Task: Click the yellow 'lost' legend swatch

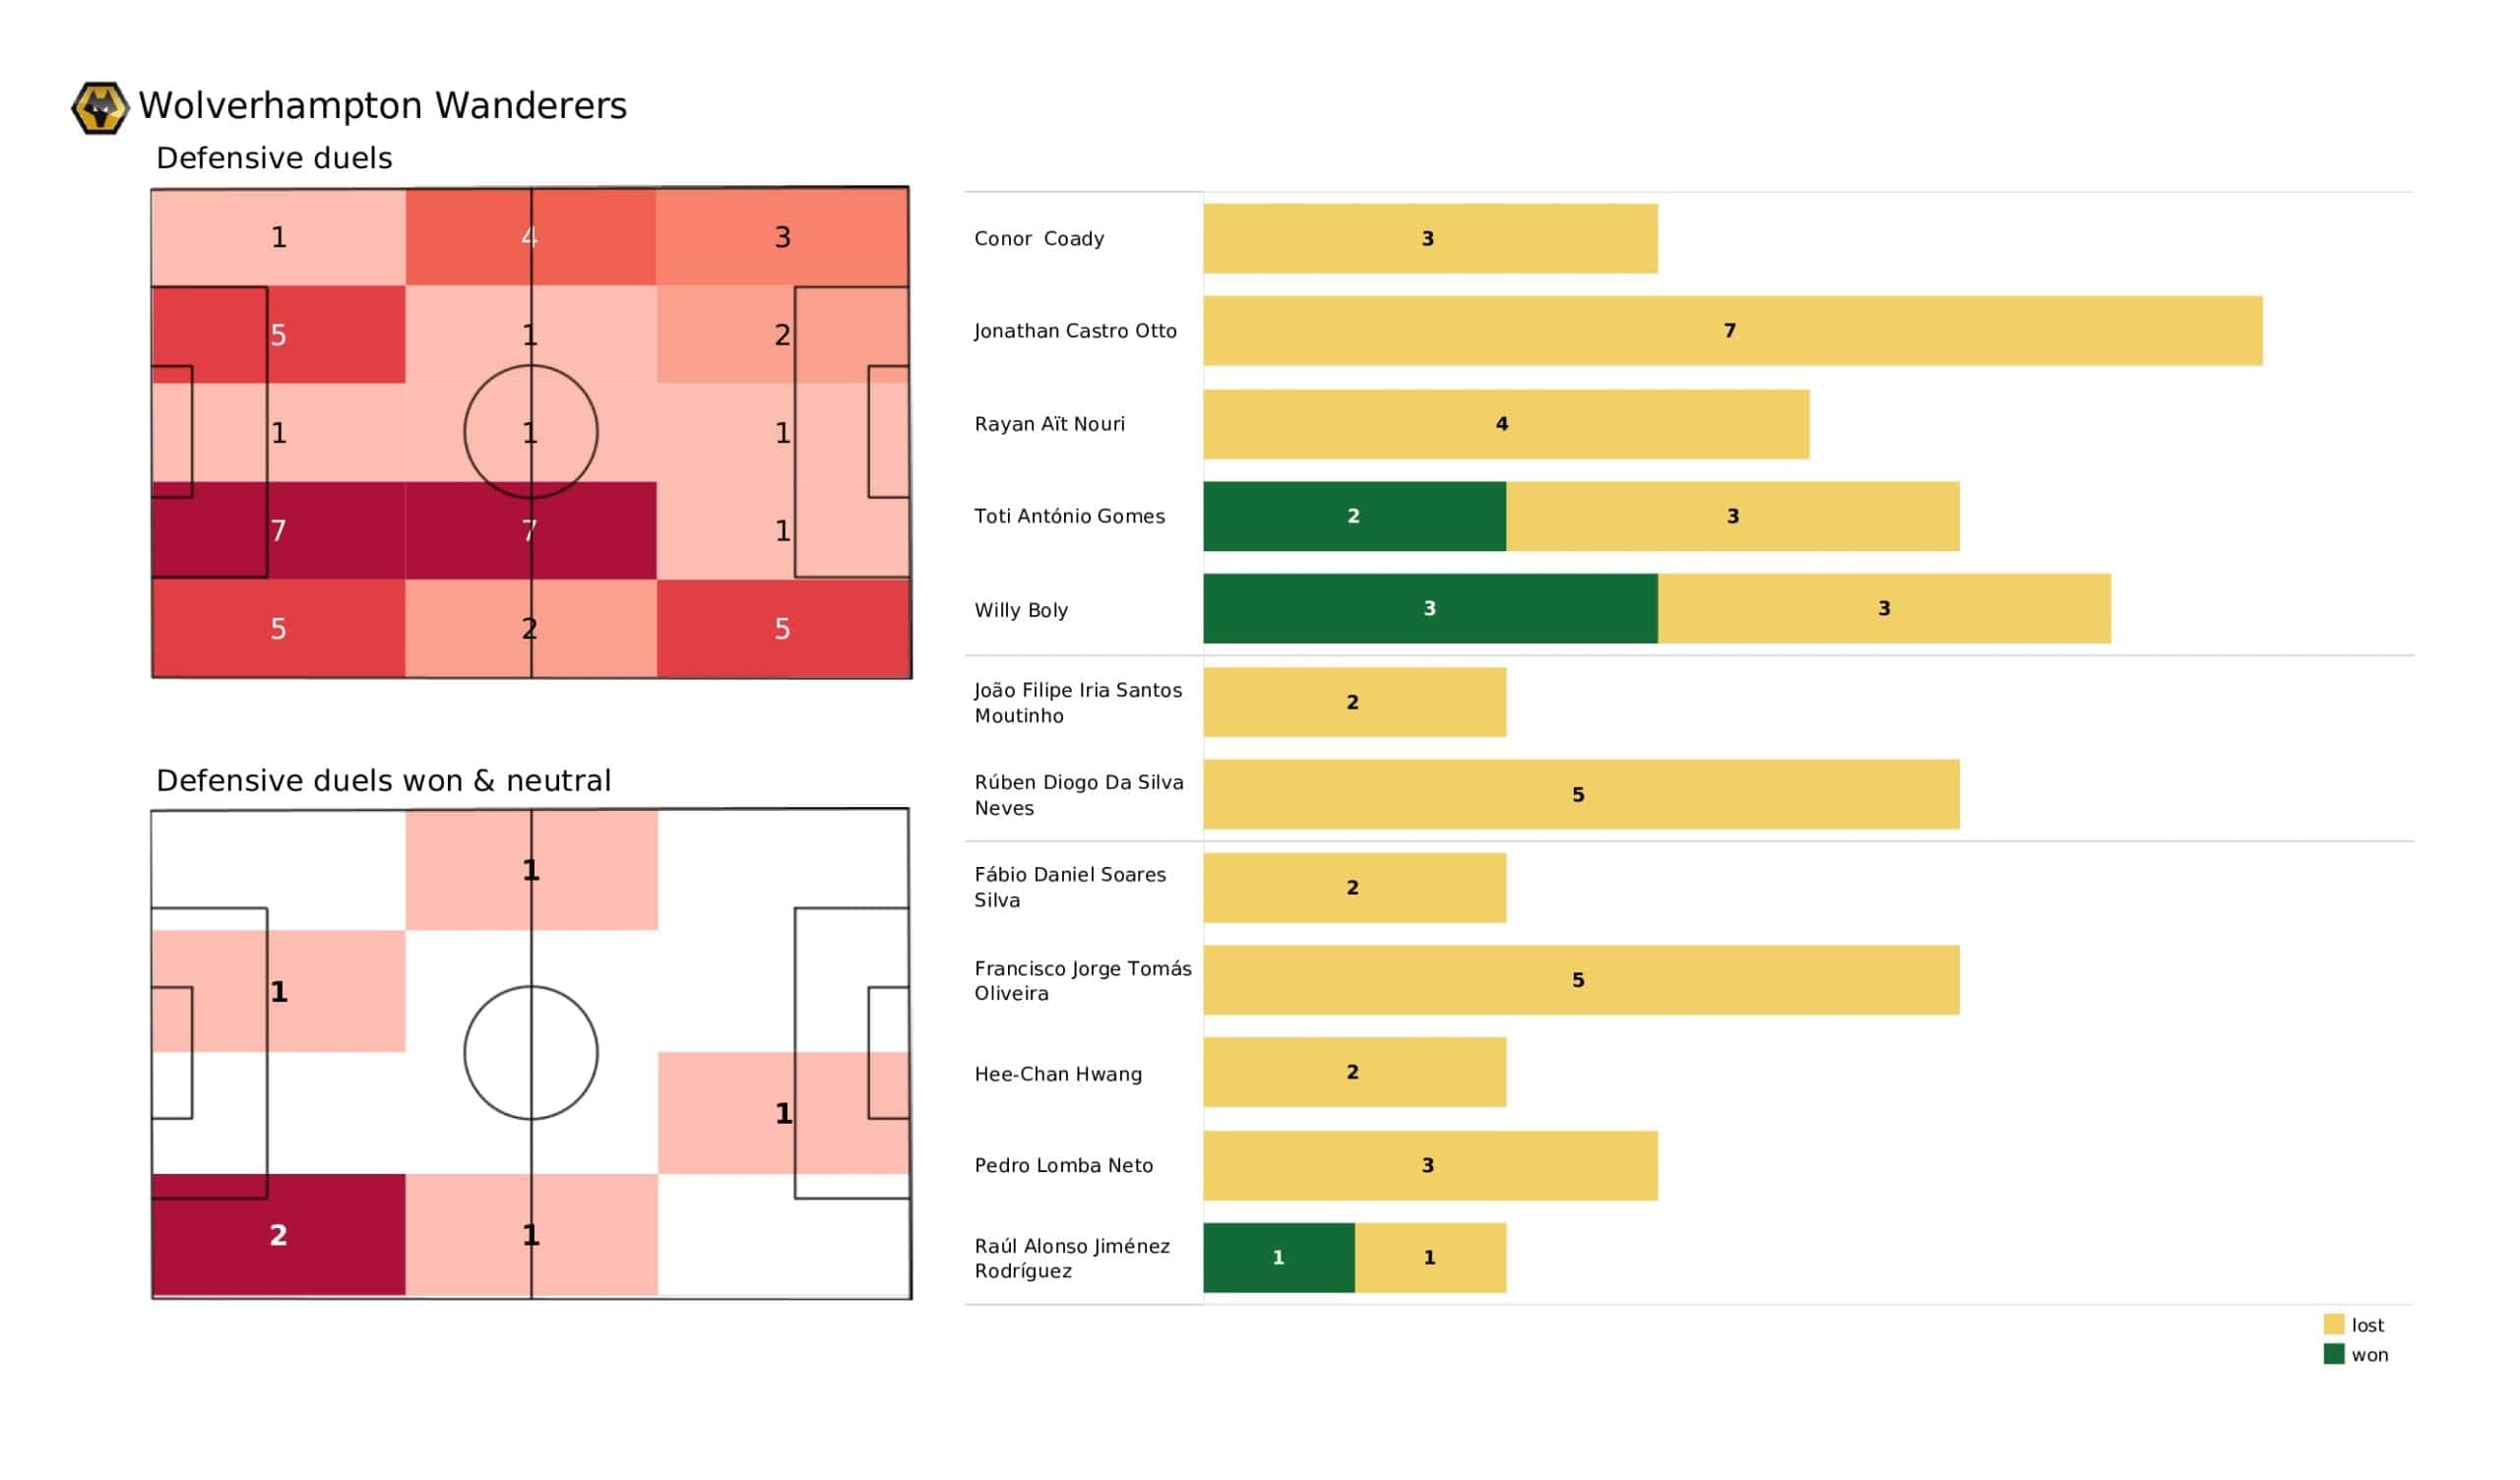Action: pyautogui.click(x=2333, y=1324)
